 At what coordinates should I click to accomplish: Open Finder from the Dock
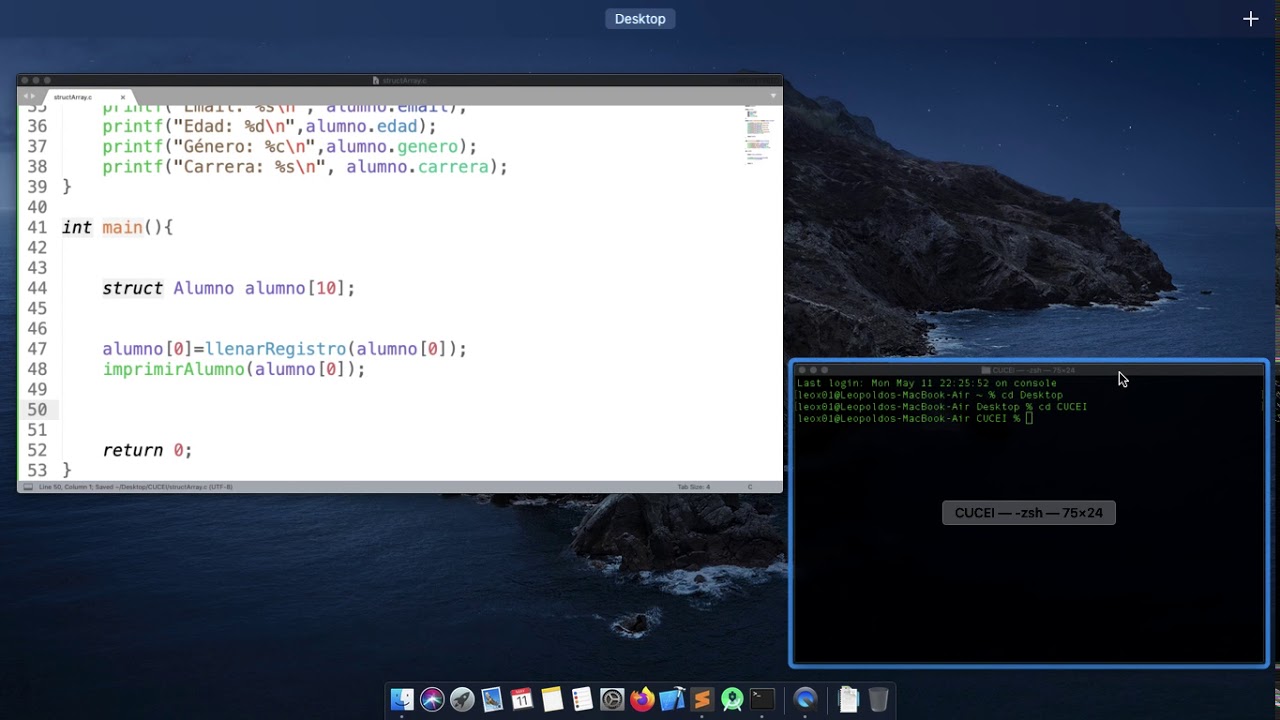(402, 700)
